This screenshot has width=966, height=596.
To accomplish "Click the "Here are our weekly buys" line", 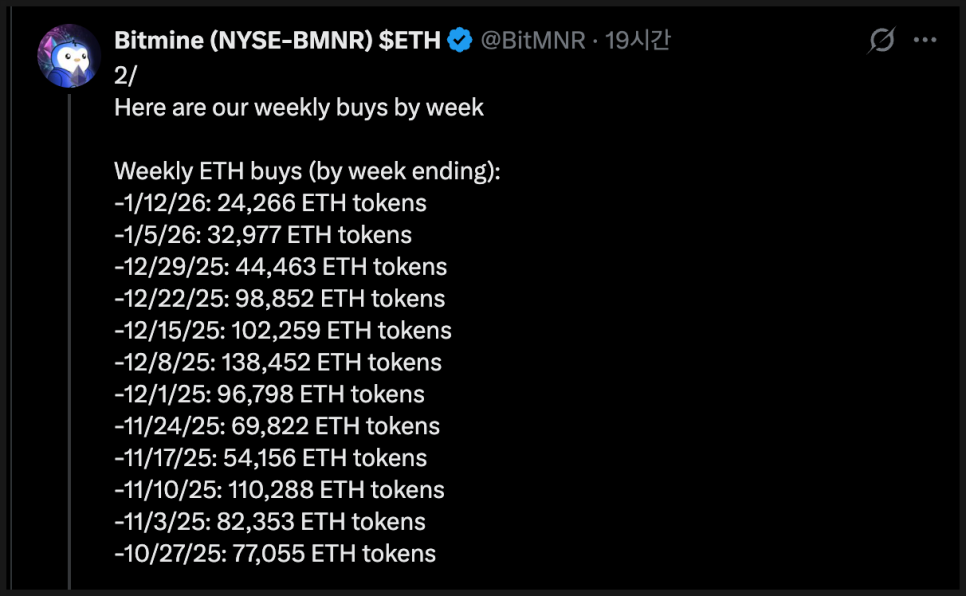I will tap(299, 107).
